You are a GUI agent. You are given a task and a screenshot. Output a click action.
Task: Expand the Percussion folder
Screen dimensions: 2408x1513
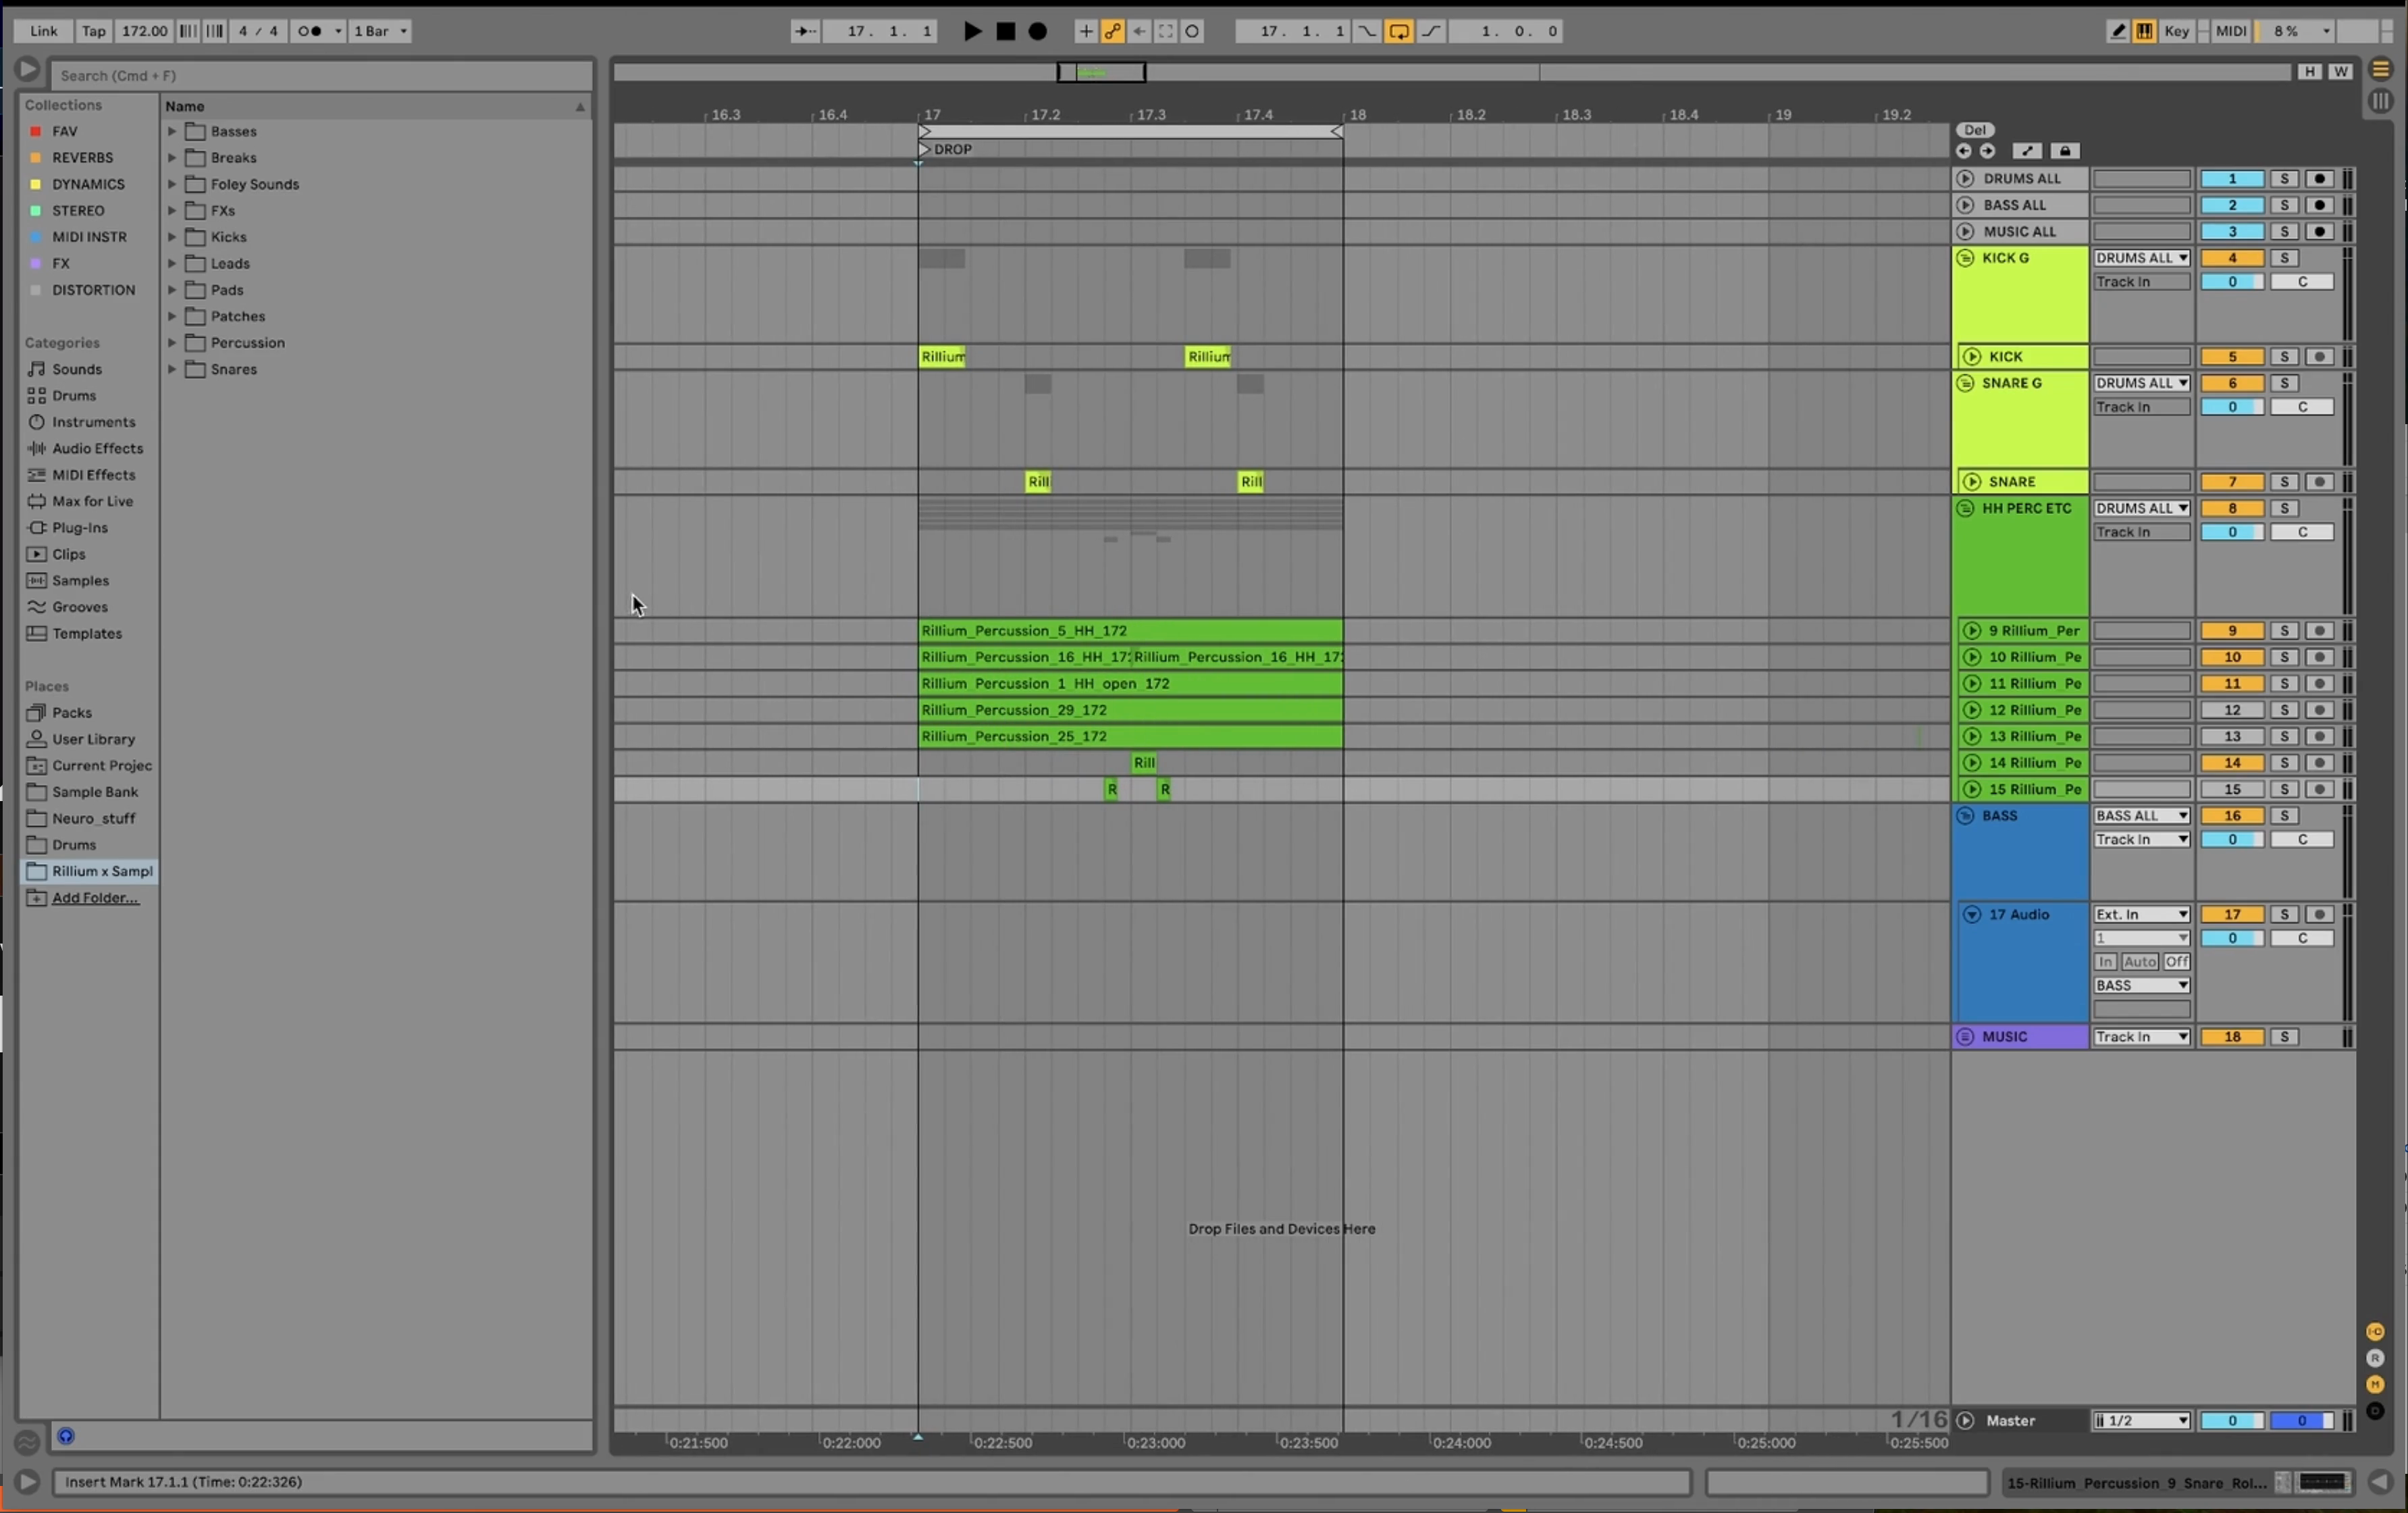[x=172, y=343]
